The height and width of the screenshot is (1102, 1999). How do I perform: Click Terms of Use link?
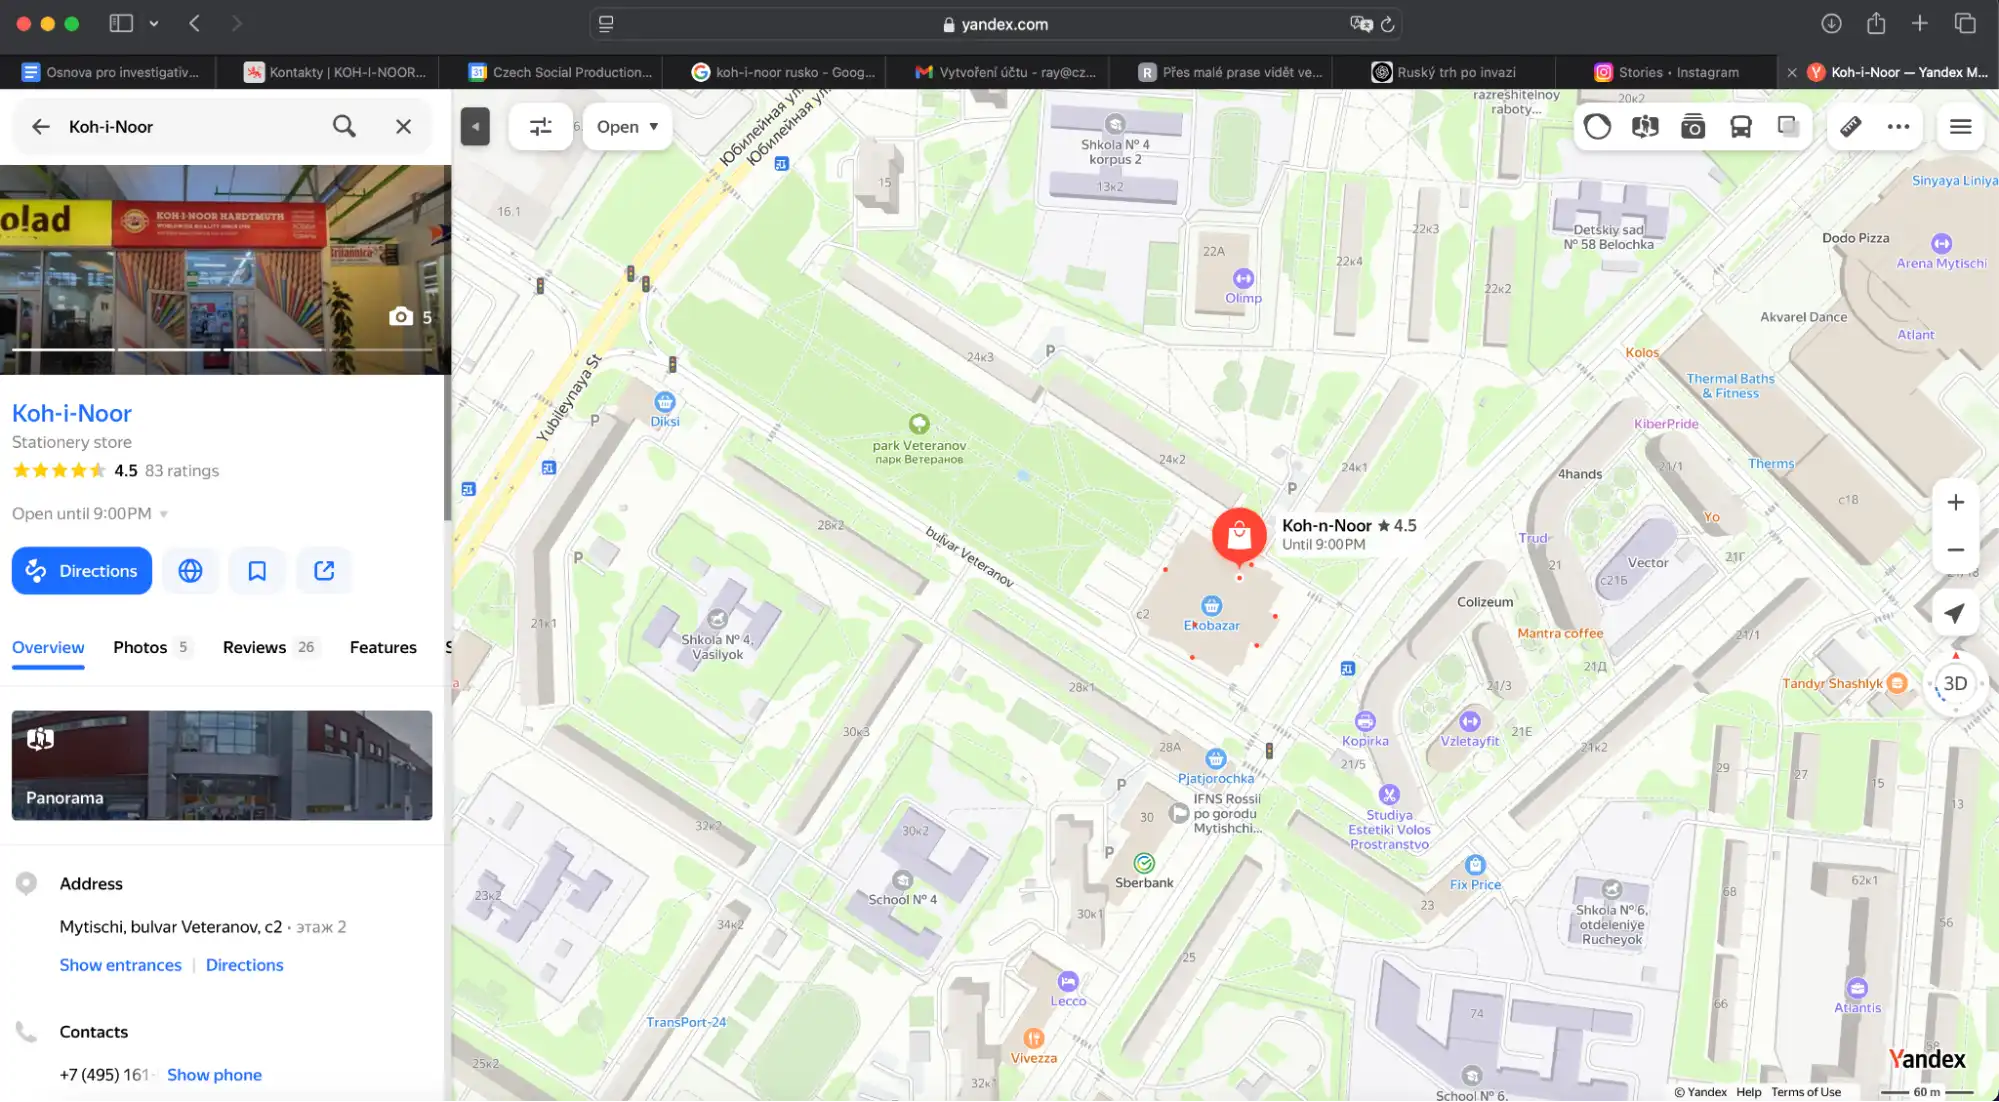click(x=1805, y=1092)
